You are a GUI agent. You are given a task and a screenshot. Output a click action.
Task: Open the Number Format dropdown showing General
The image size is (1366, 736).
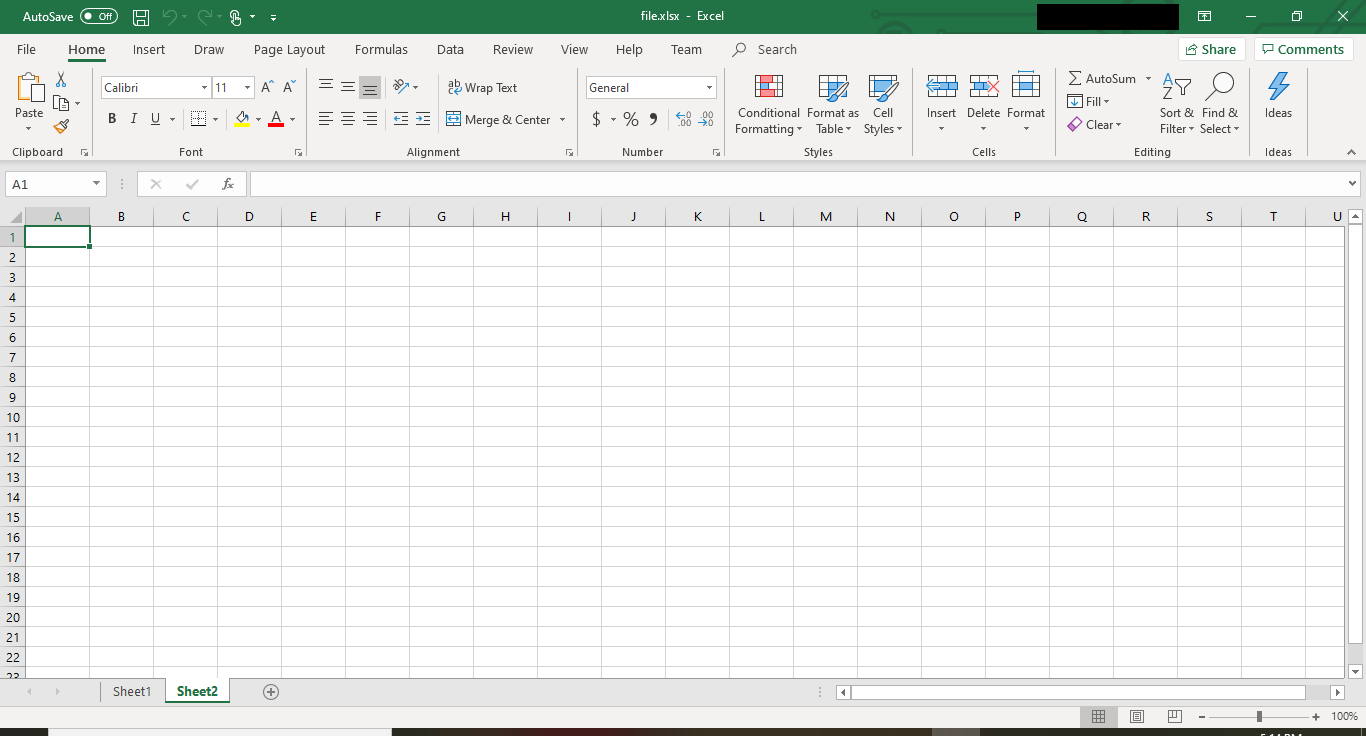tap(708, 87)
